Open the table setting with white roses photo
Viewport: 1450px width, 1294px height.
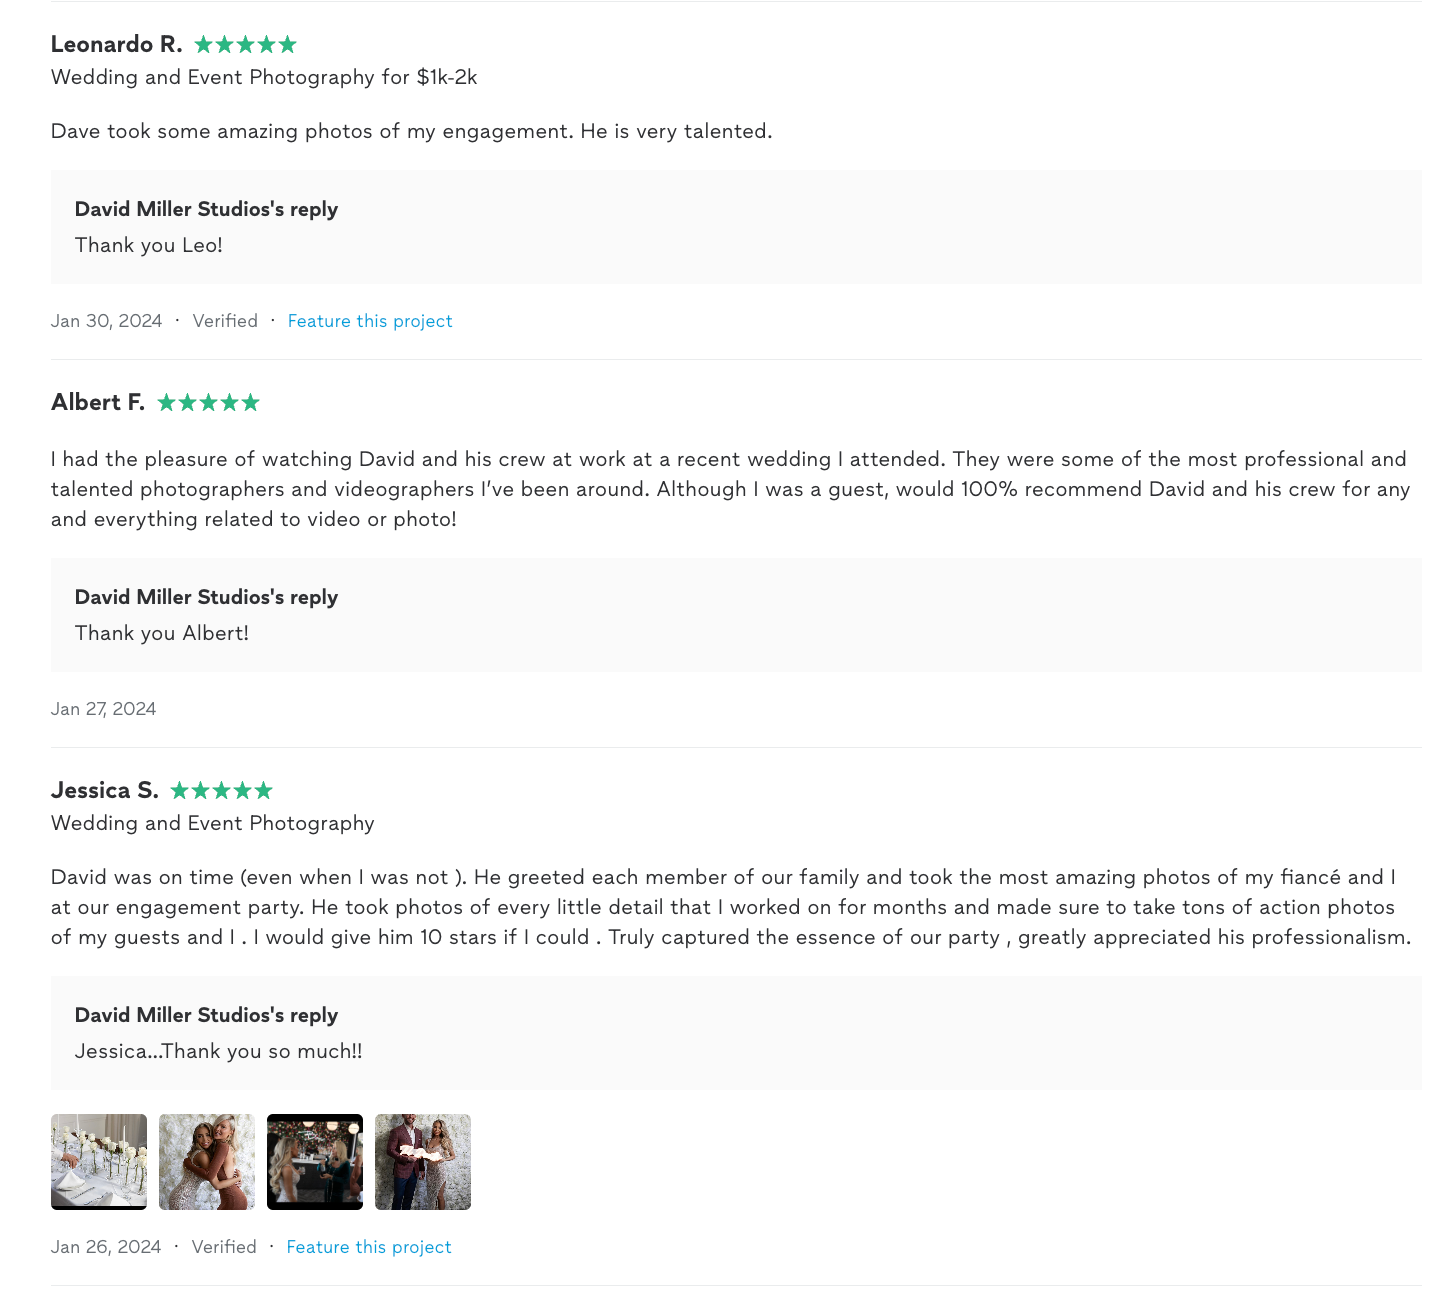(x=99, y=1162)
